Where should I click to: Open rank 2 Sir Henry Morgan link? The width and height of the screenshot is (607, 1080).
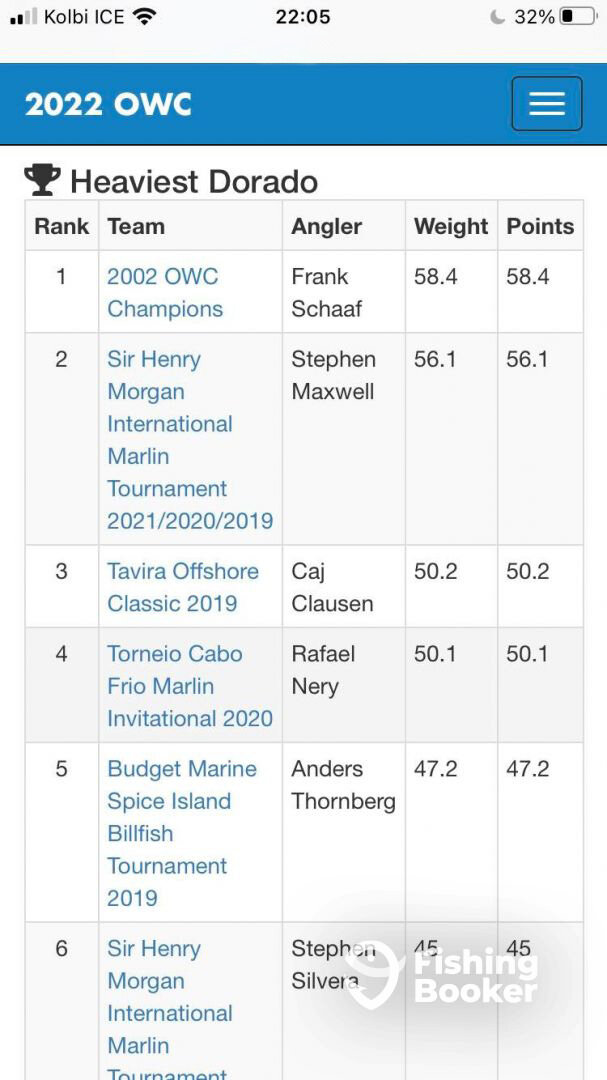189,440
